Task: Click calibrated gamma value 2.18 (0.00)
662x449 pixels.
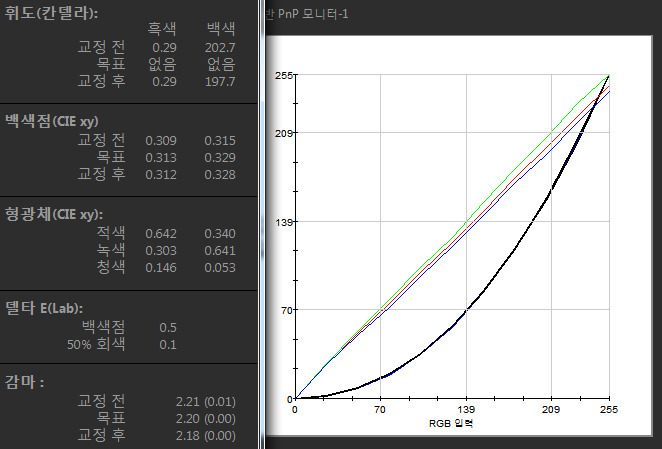Action: 206,435
